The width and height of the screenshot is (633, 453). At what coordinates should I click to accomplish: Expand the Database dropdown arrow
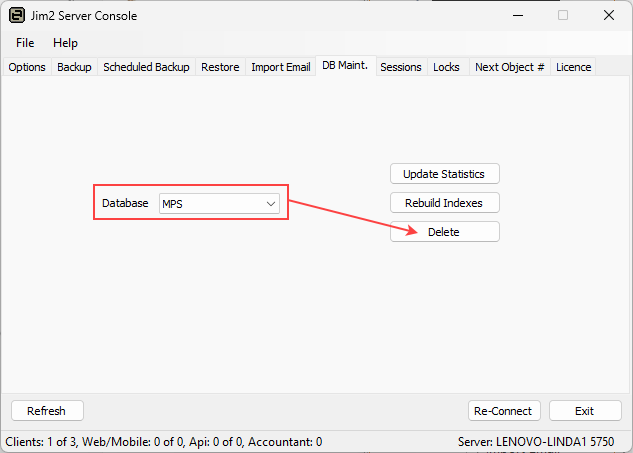point(271,204)
